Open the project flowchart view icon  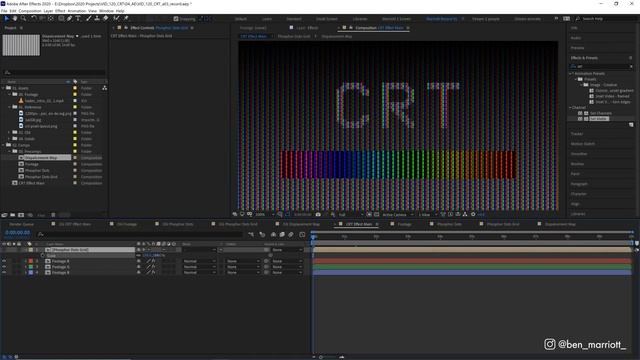104,88
